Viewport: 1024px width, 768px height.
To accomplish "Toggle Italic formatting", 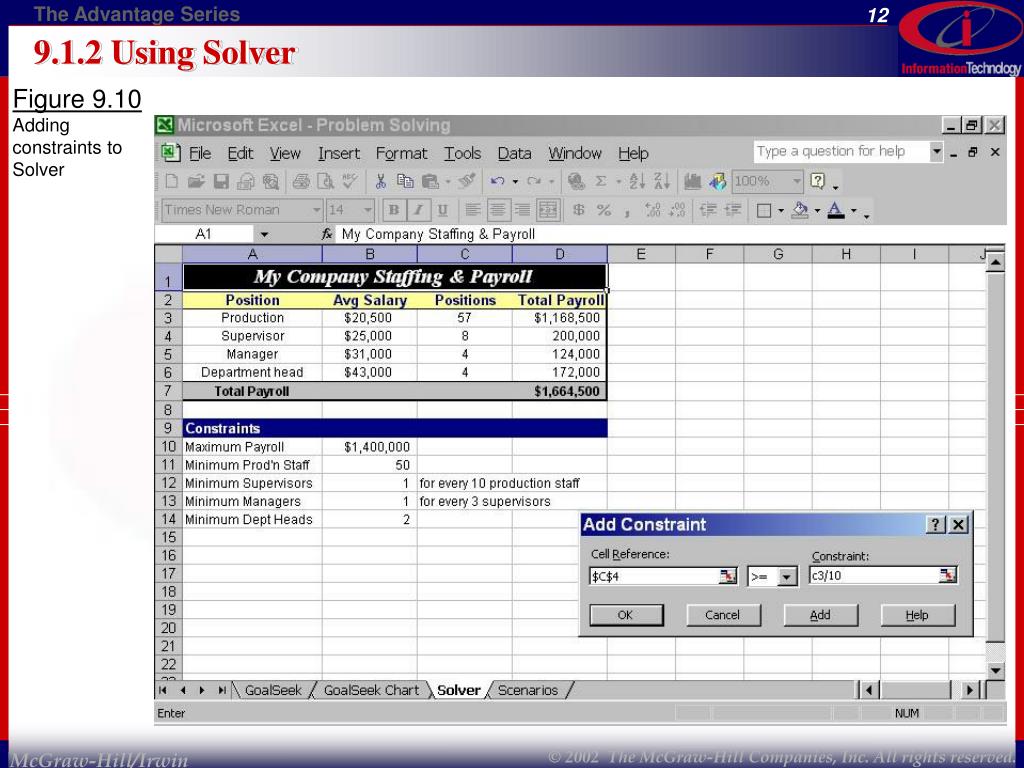I will coord(419,210).
